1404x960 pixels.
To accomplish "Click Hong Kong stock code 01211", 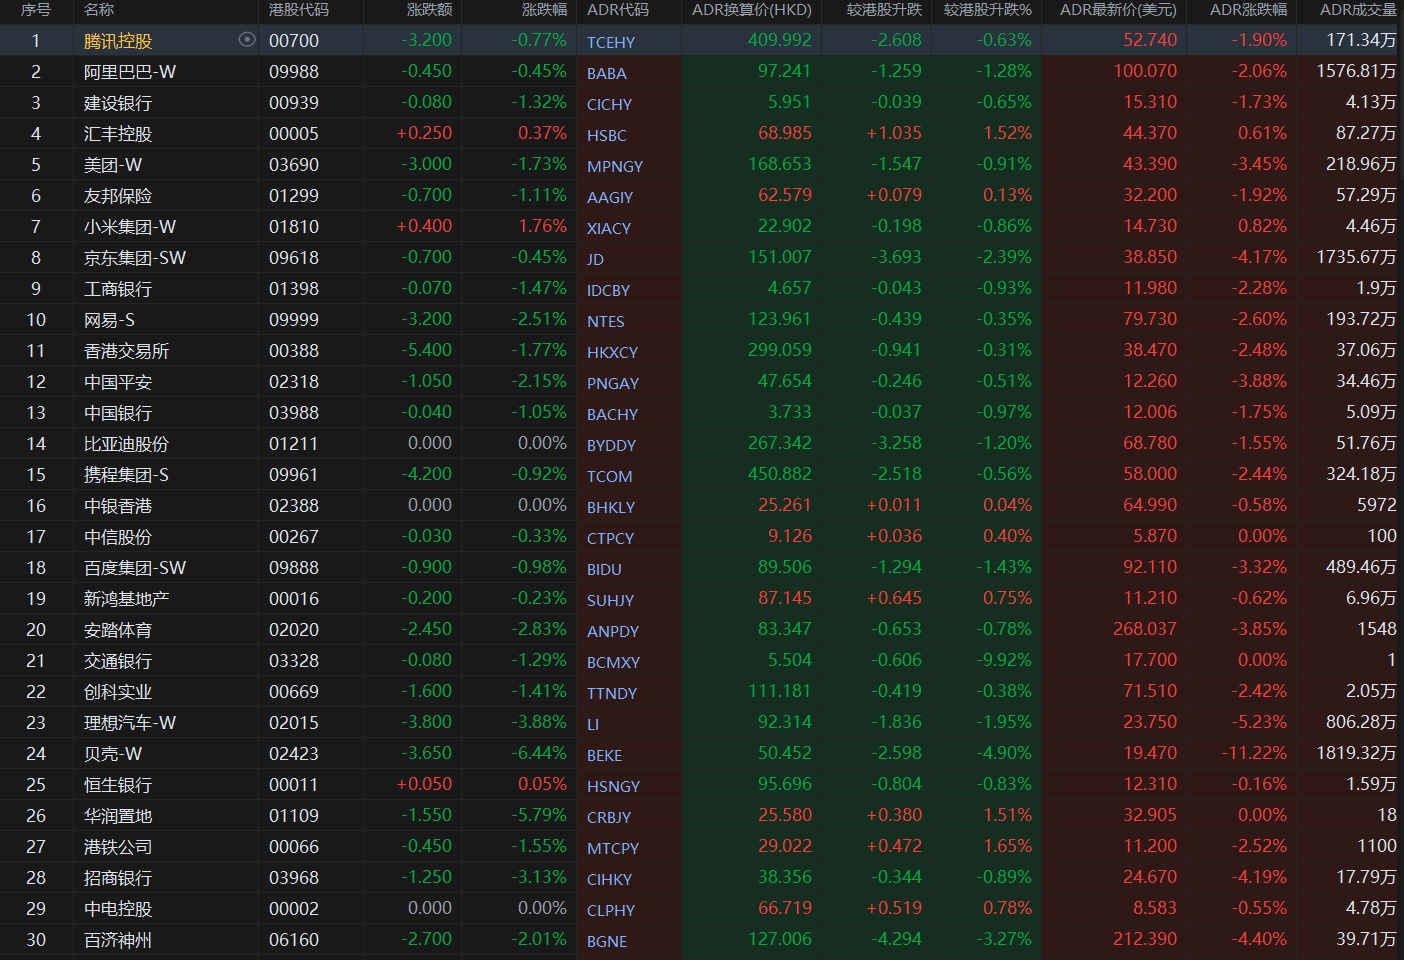I will 294,444.
